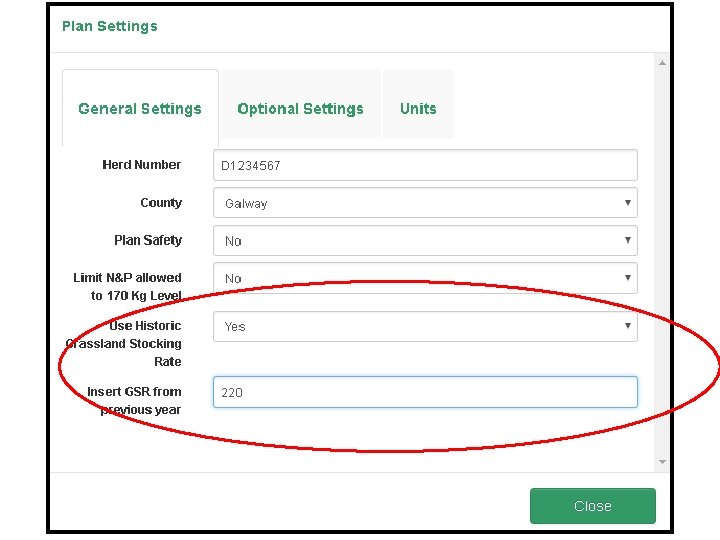Click into the Herd Number field
Viewport: 720px width, 540px height.
[x=425, y=165]
